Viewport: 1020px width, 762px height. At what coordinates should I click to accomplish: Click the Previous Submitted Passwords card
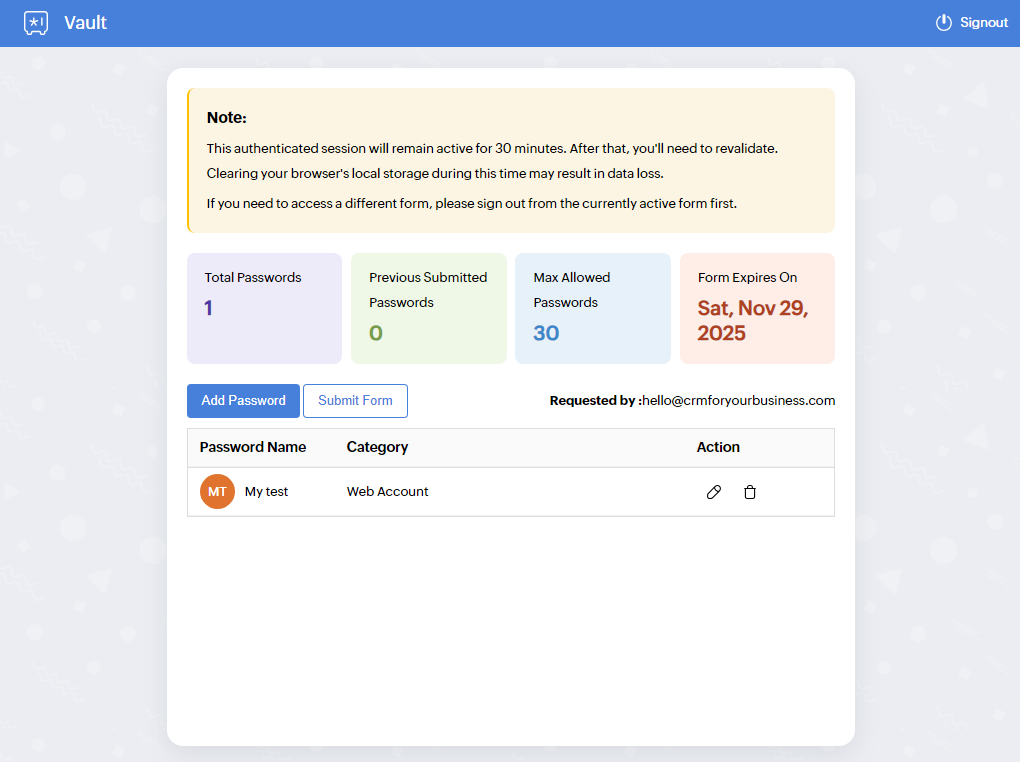tap(428, 308)
